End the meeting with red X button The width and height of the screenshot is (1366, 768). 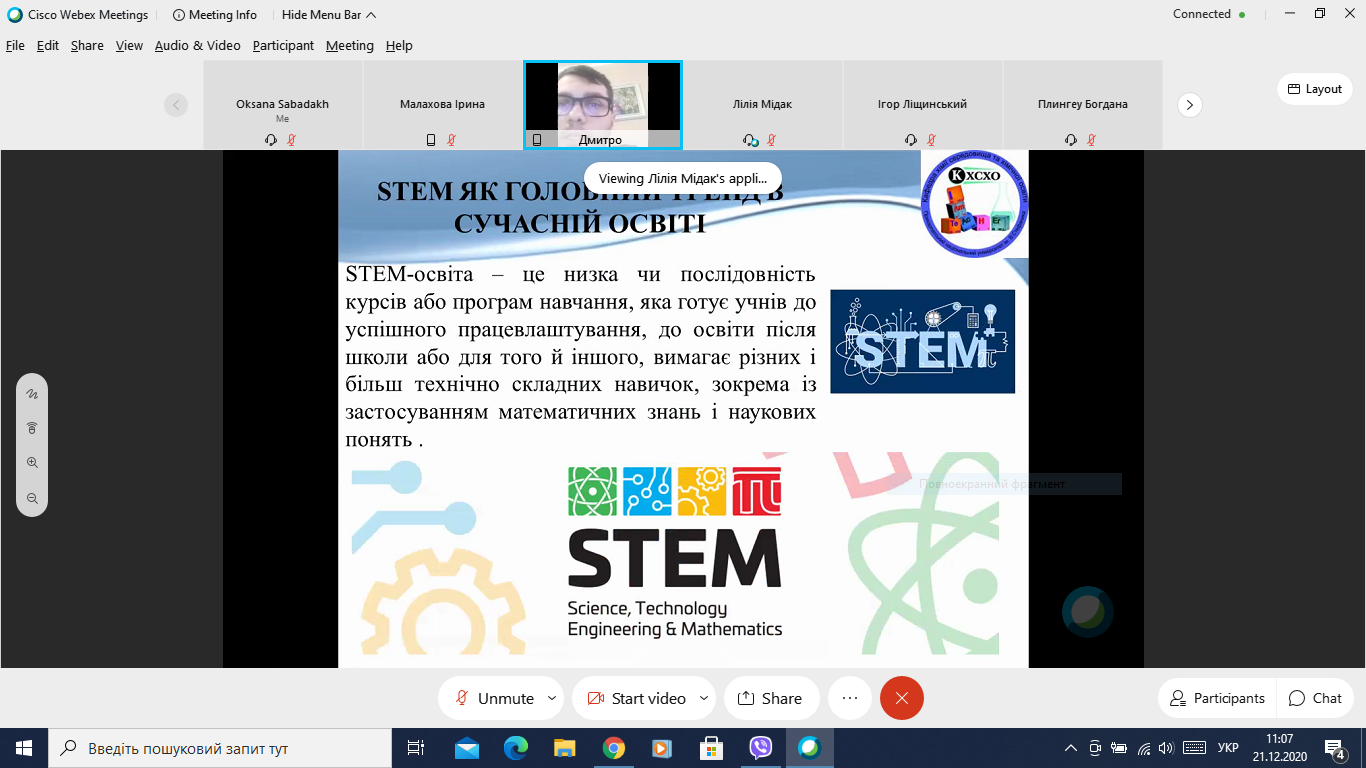coord(902,698)
